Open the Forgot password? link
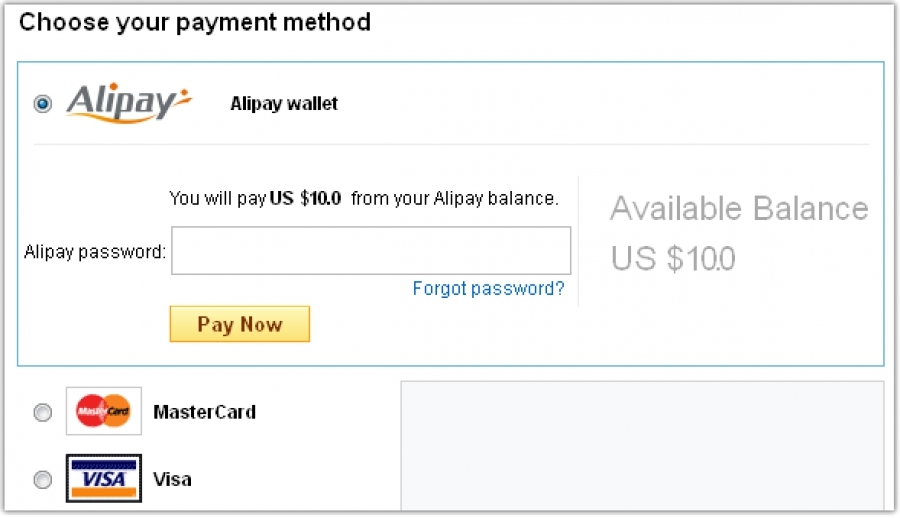900x518 pixels. pos(488,288)
